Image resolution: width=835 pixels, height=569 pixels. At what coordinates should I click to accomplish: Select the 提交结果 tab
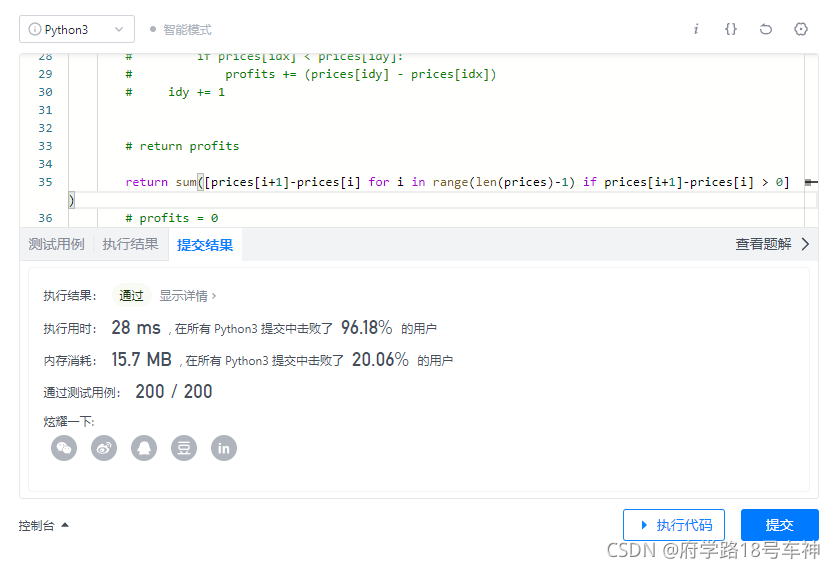pos(205,245)
